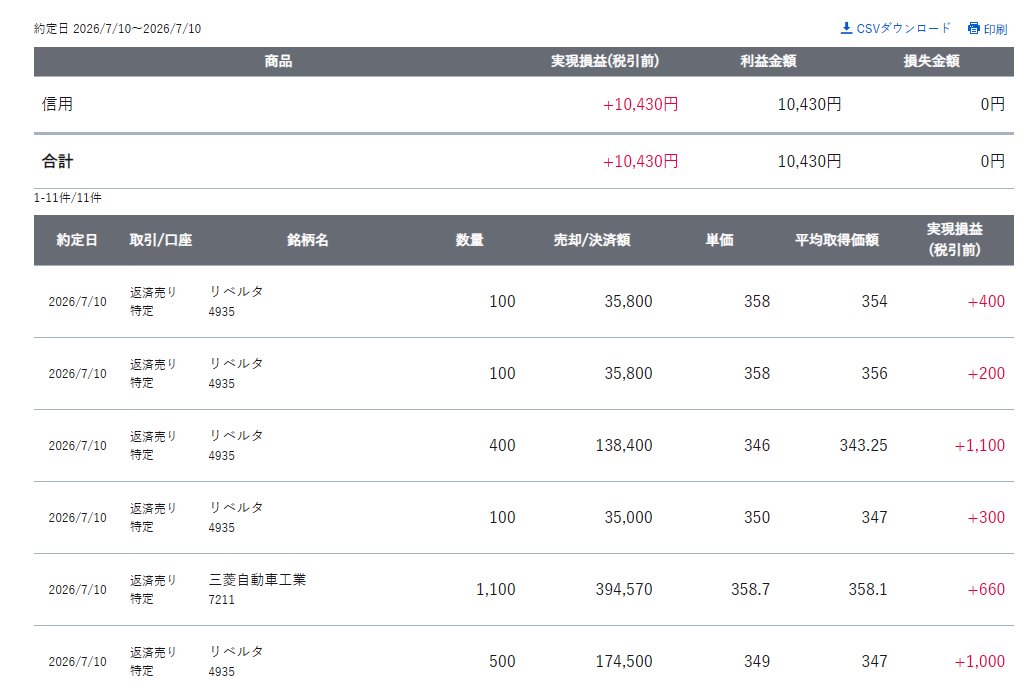The image size is (1031, 695).
Task: Click the 343.25 average acquisition price
Action: [x=863, y=445]
